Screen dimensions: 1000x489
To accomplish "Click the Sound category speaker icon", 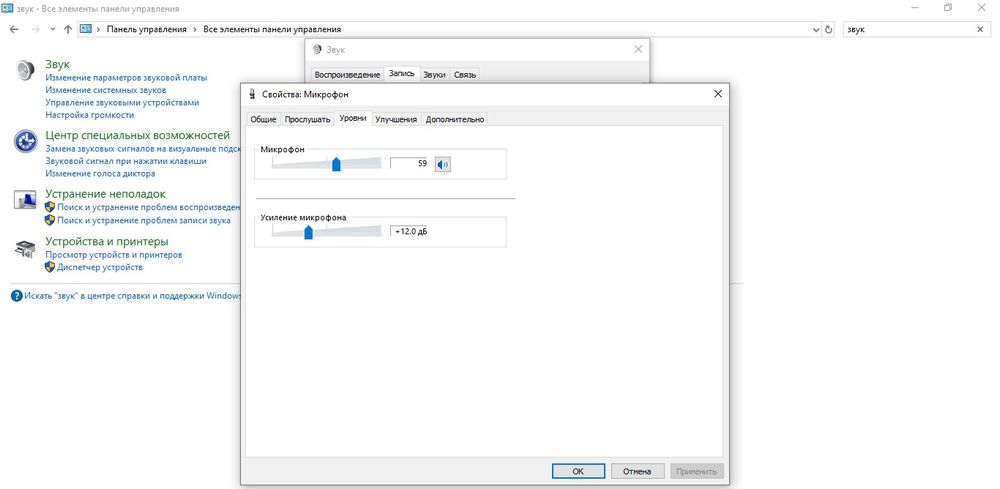I will point(25,71).
